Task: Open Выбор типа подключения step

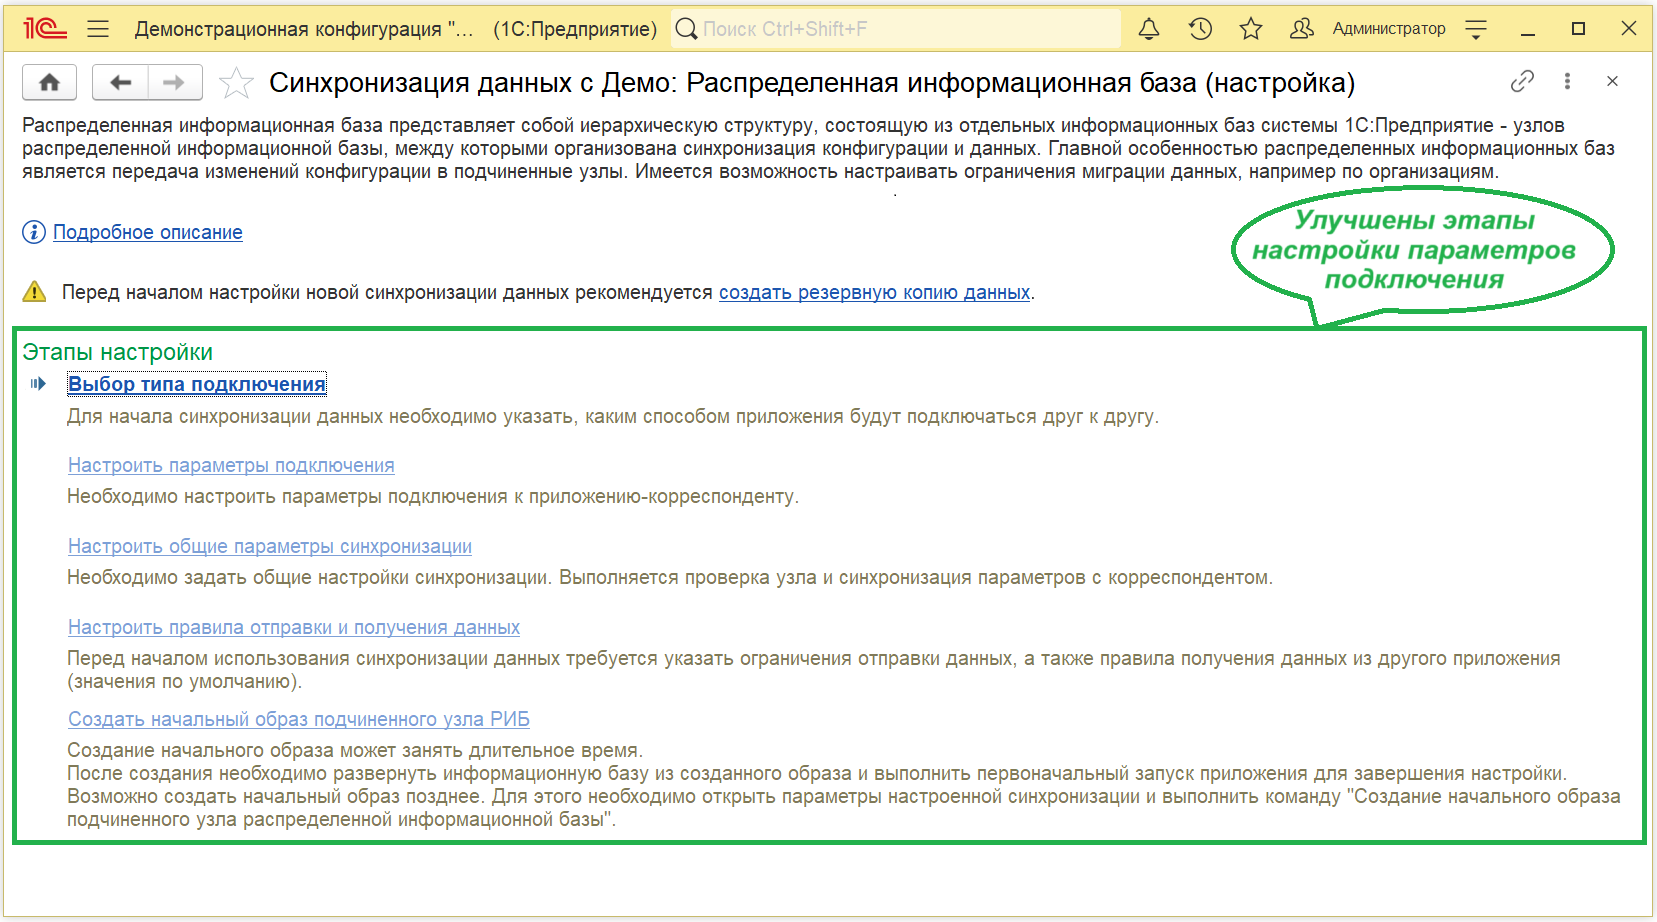Action: 197,384
